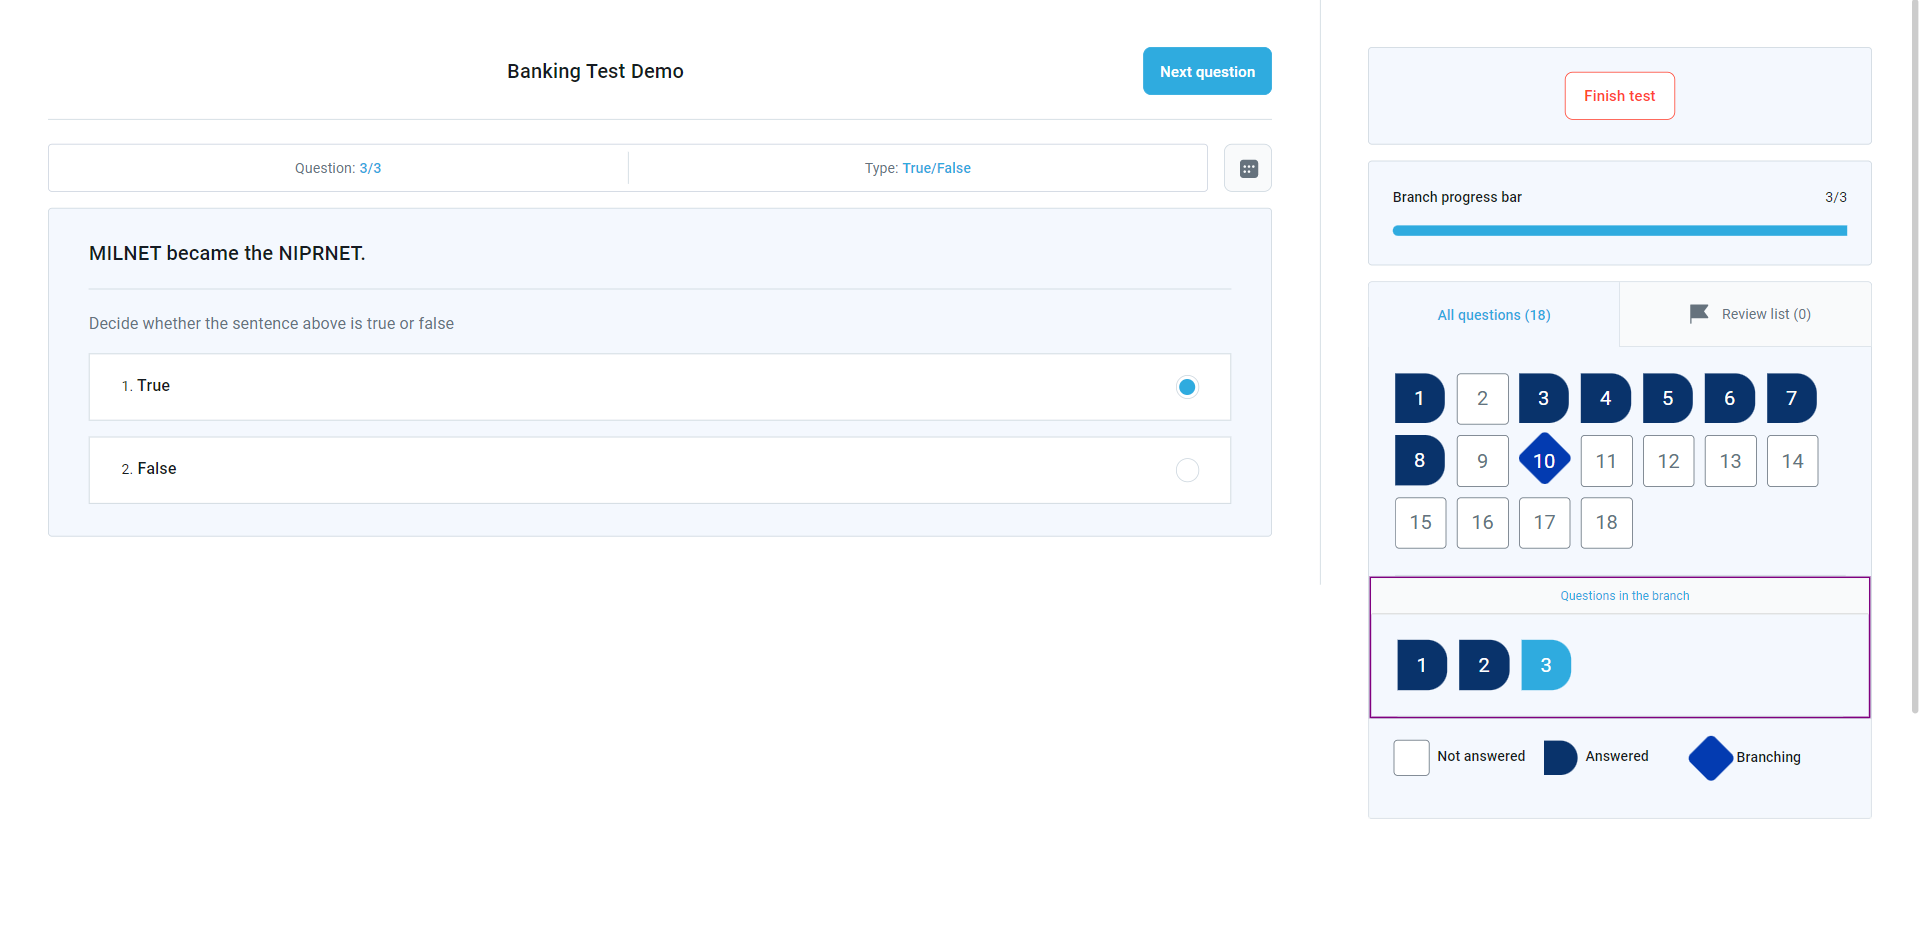Open unanswered question 2 in the grid

(1482, 398)
